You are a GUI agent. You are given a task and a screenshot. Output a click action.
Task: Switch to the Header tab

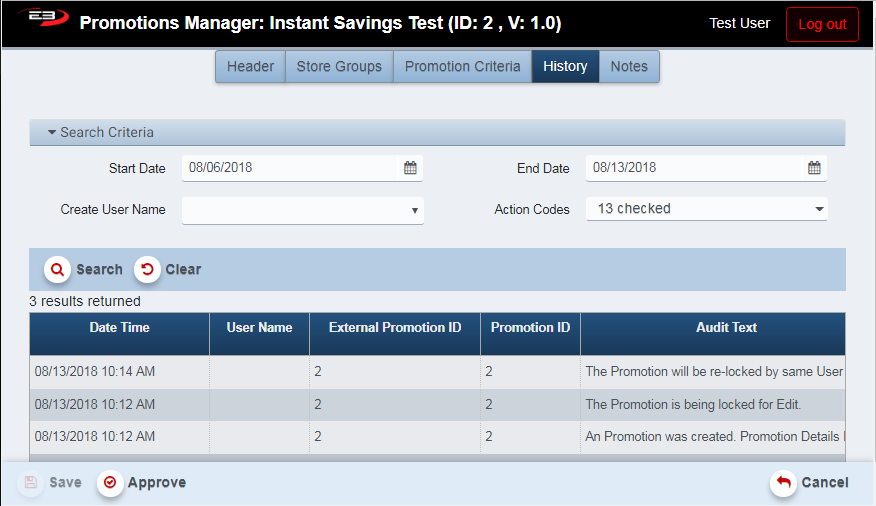pos(250,67)
